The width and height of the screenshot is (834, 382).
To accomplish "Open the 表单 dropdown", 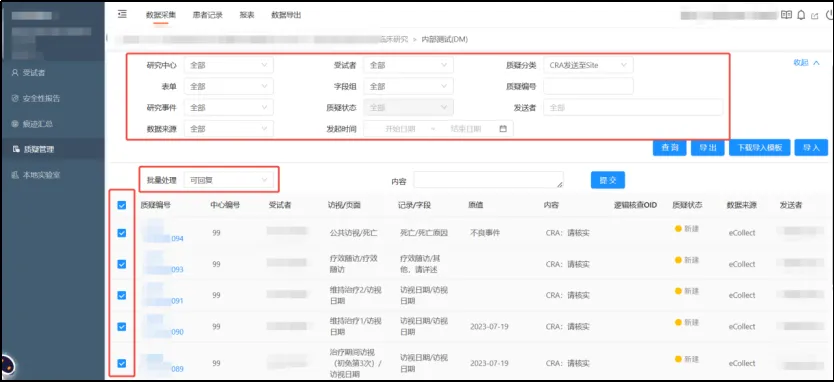I will (x=229, y=86).
